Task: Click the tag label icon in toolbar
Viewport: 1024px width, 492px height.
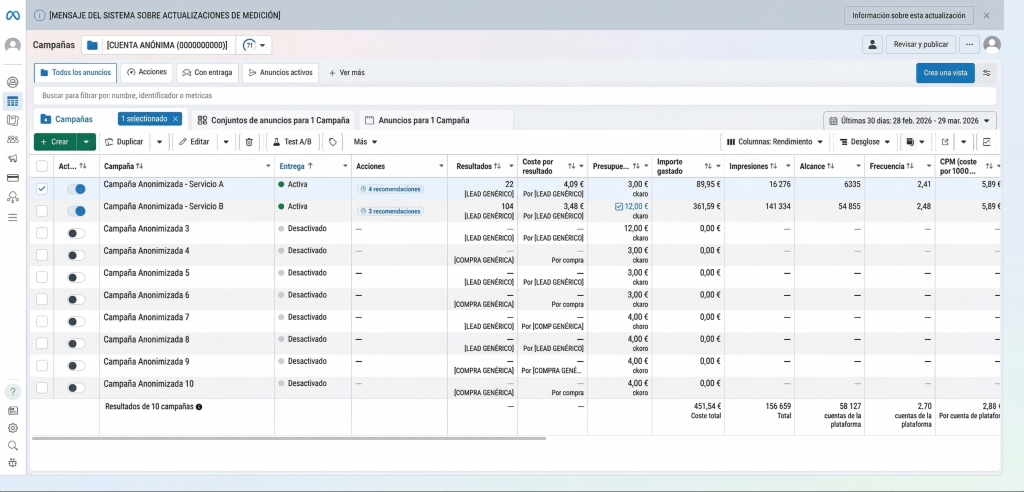Action: pos(332,142)
